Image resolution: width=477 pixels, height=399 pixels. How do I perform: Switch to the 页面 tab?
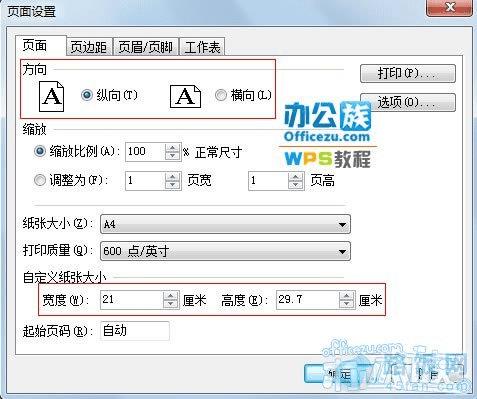point(41,46)
